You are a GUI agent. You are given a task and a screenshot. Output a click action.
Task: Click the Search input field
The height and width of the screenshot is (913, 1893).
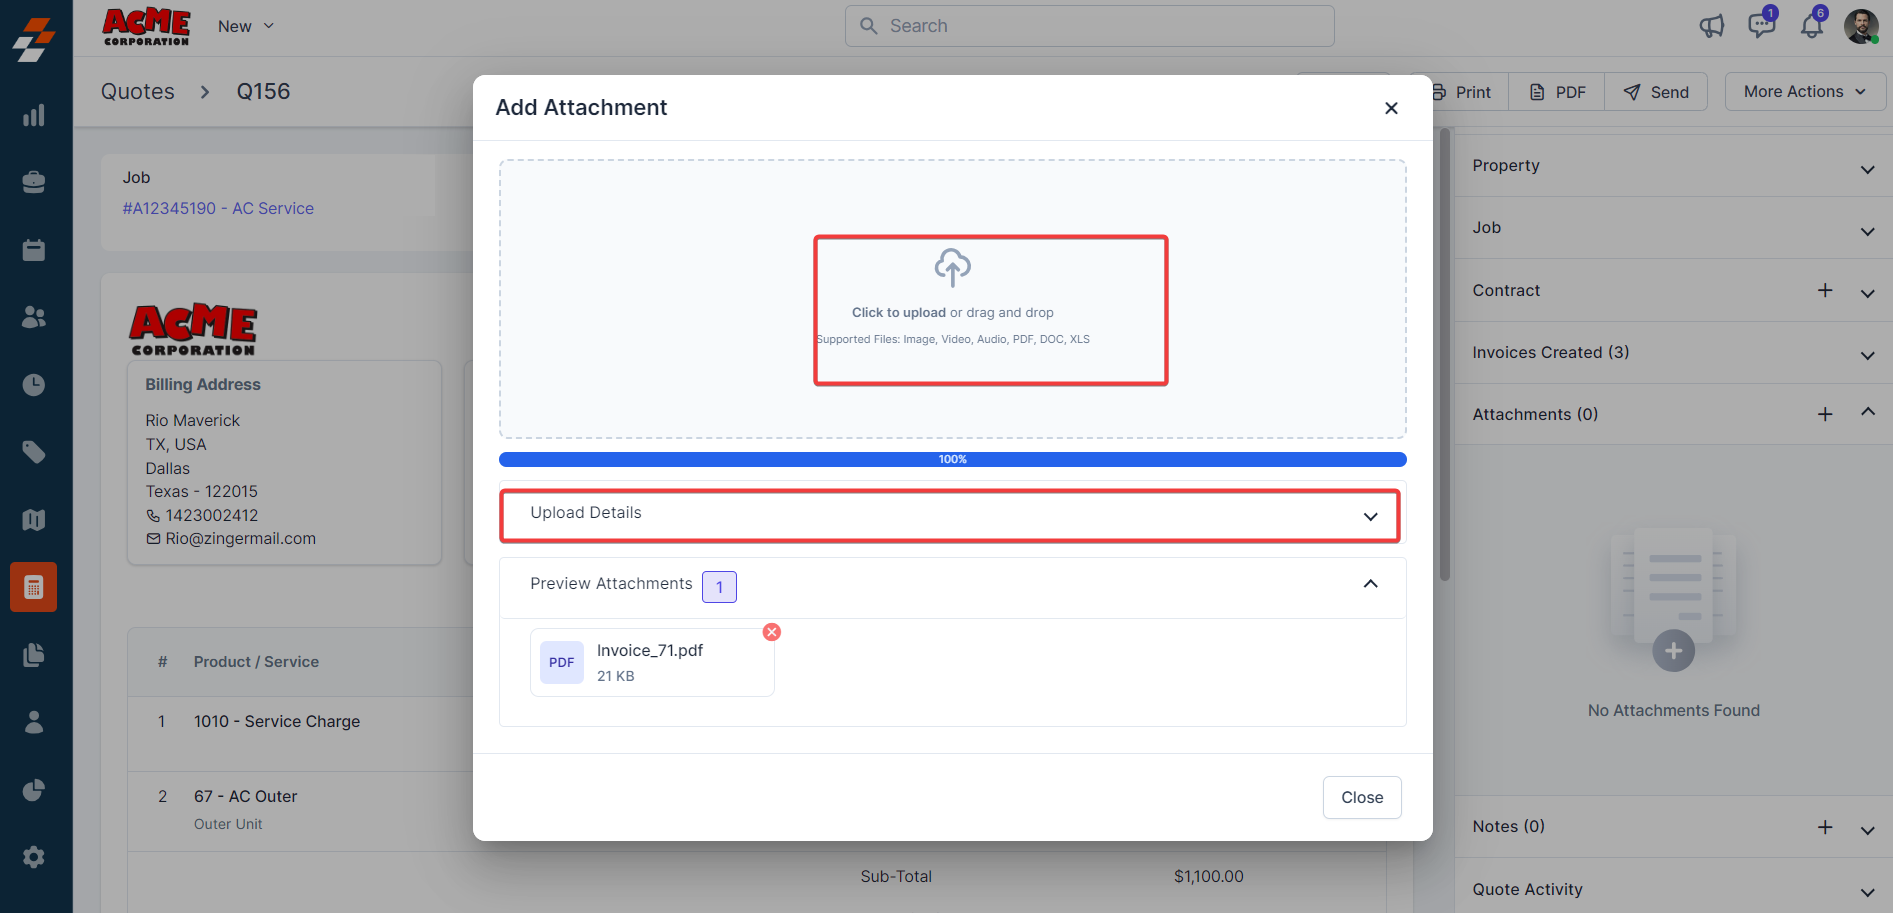coord(1090,26)
